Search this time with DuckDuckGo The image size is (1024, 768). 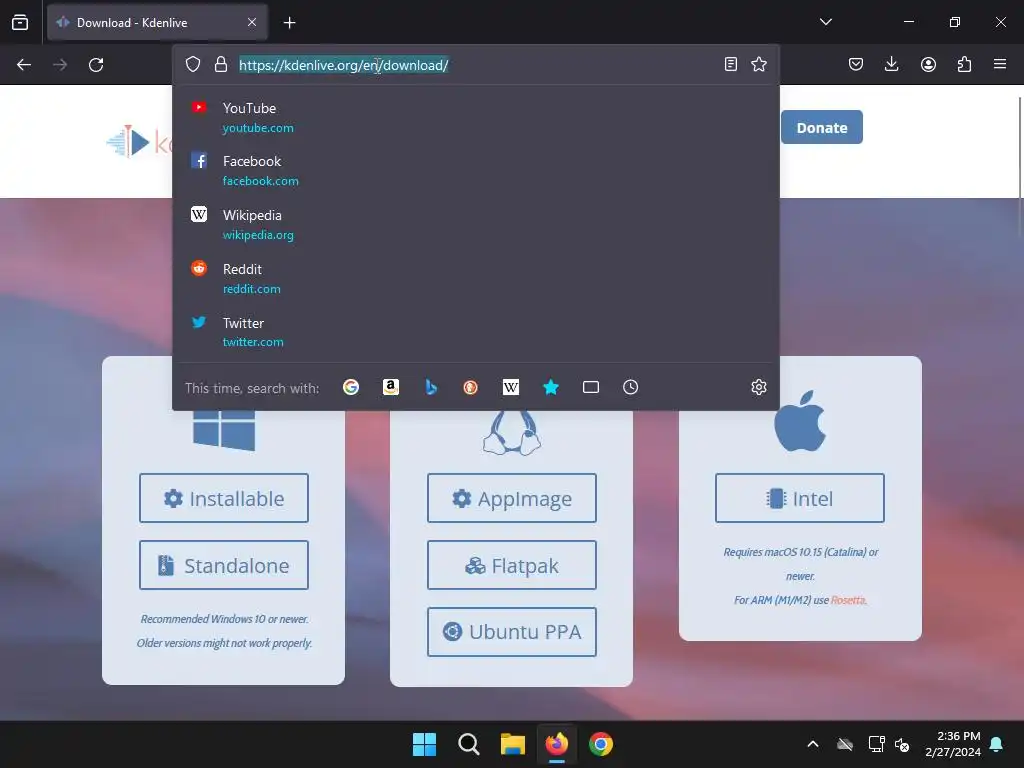click(x=470, y=387)
